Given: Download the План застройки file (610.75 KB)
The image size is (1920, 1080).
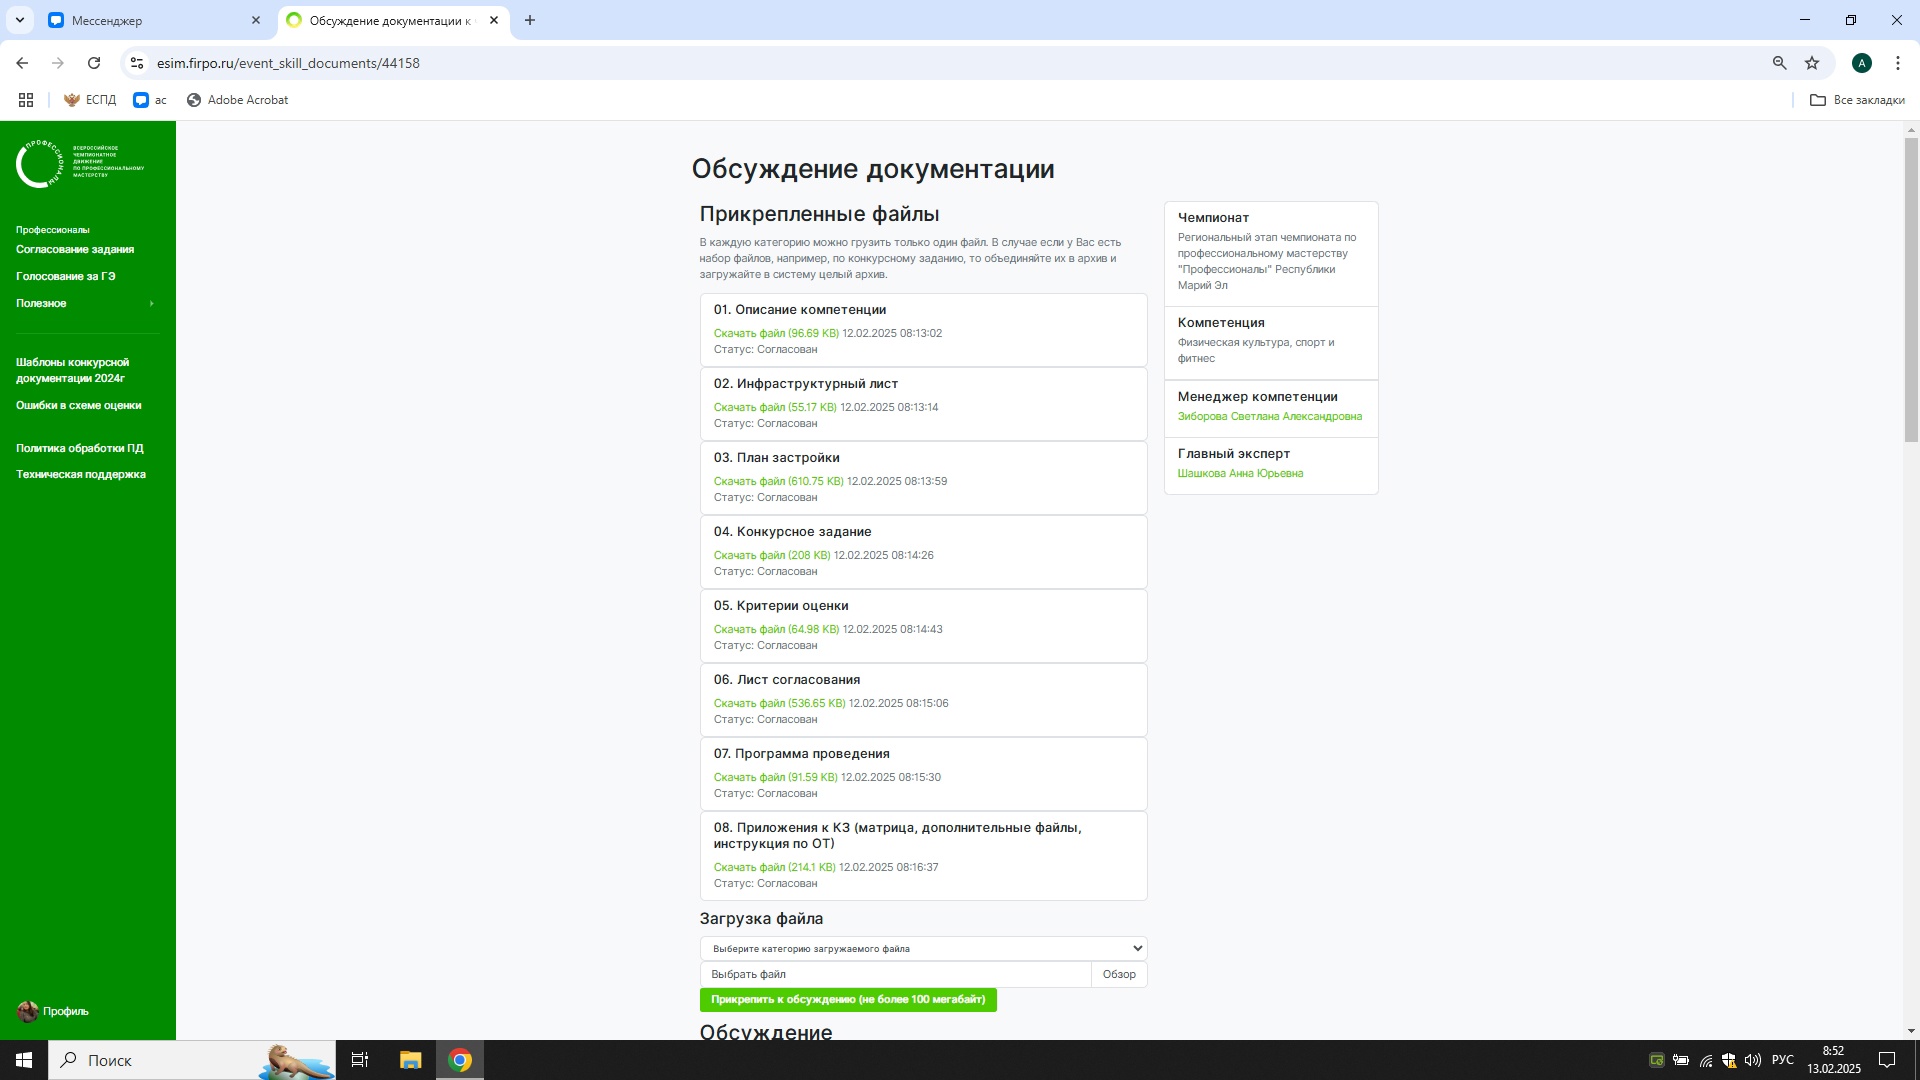Looking at the screenshot, I should (778, 481).
